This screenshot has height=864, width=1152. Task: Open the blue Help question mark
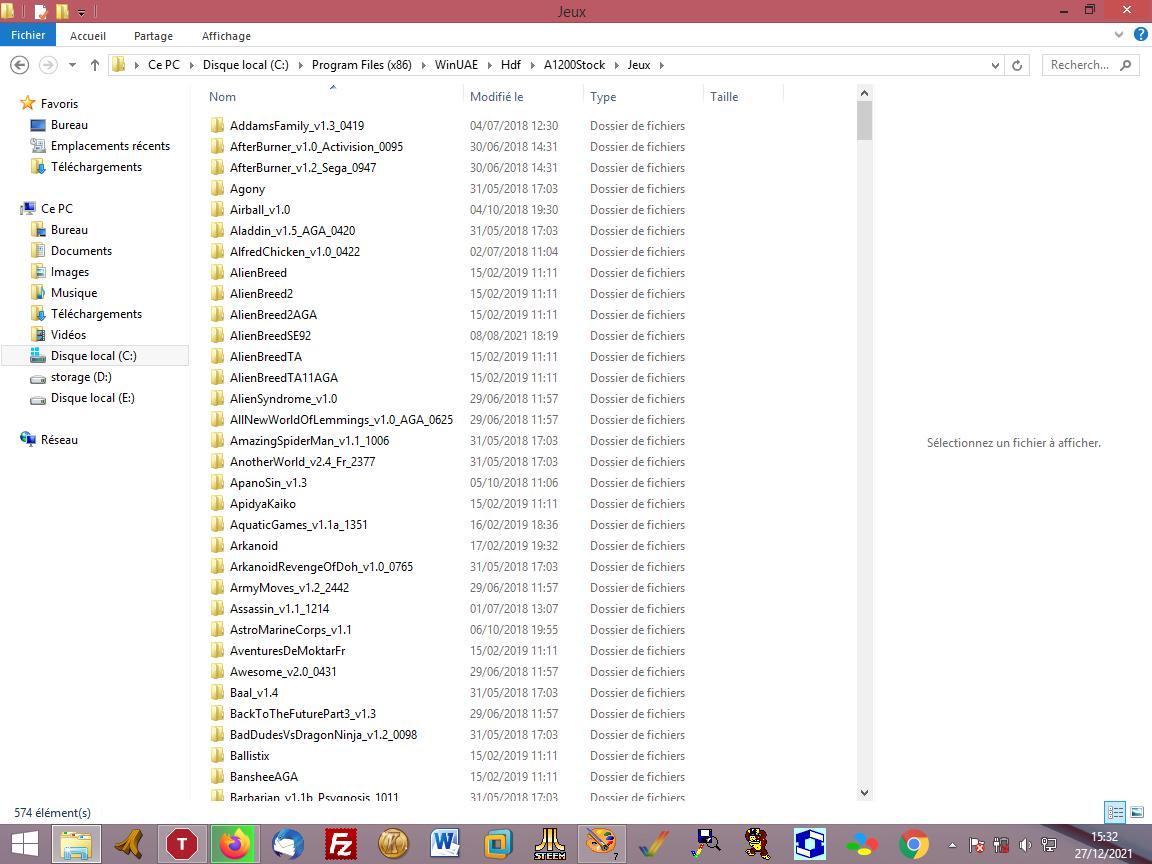[1140, 35]
